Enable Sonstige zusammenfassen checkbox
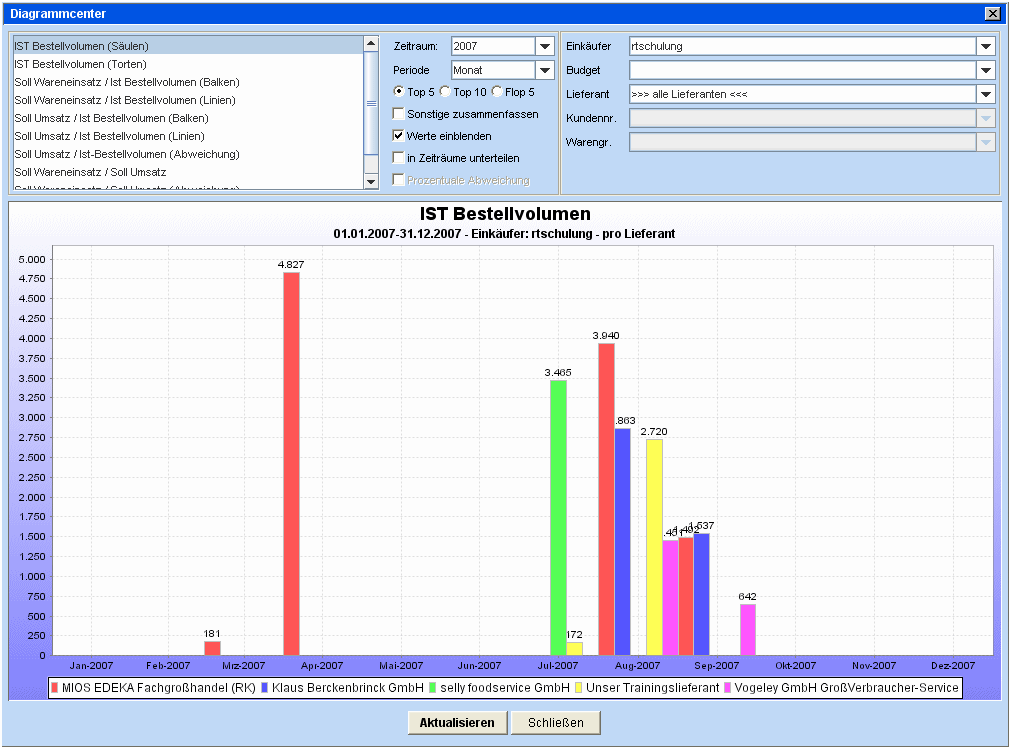The height and width of the screenshot is (747, 1009). tap(399, 114)
